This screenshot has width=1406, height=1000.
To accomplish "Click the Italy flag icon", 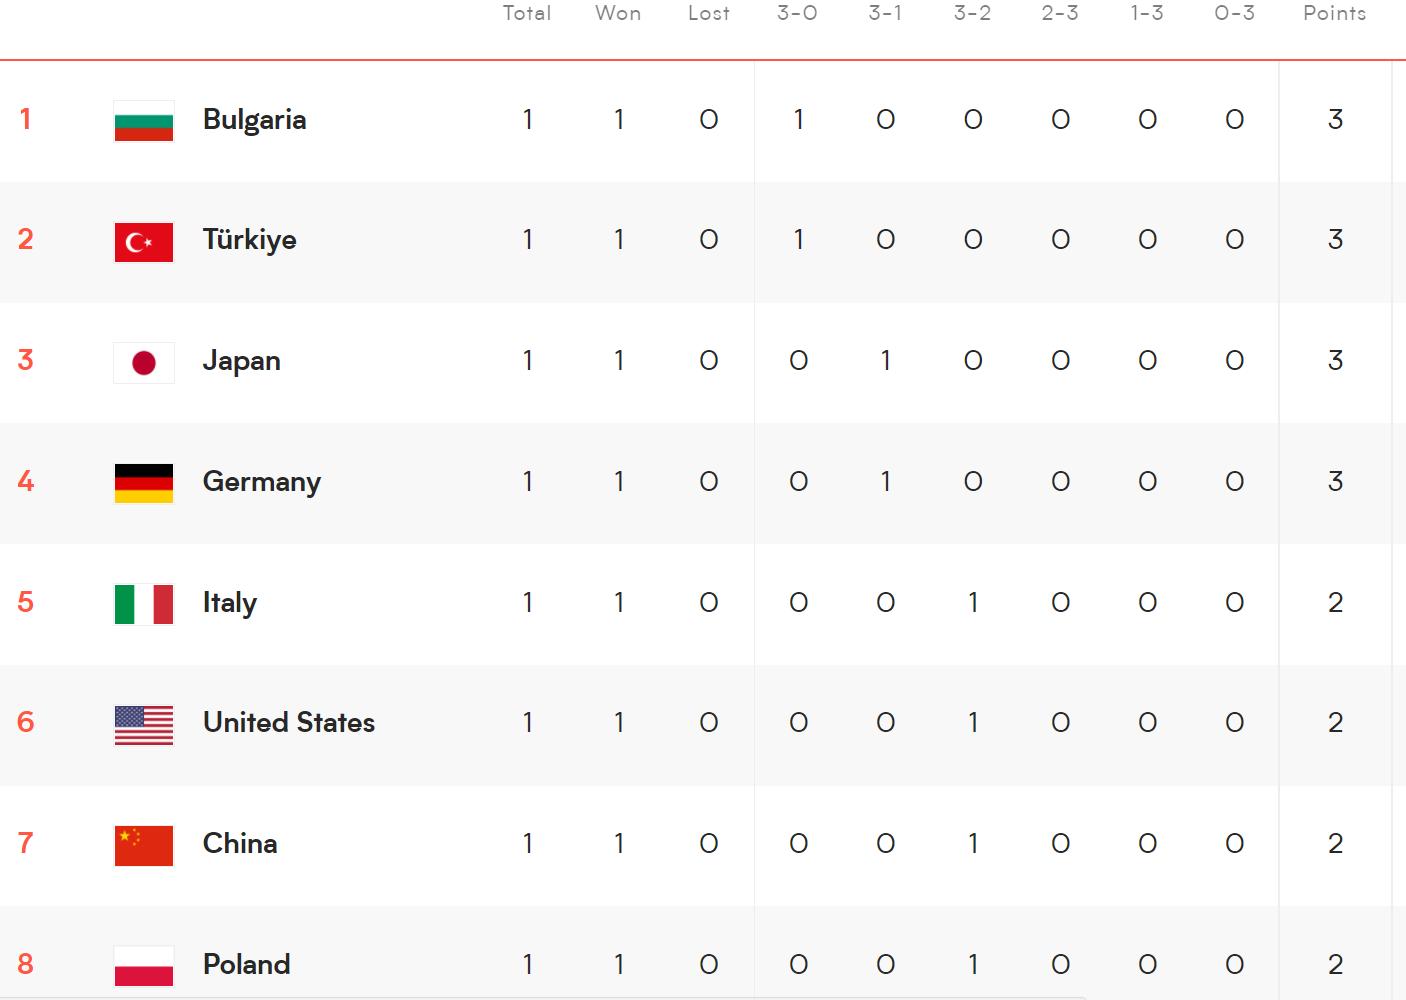I will [144, 604].
